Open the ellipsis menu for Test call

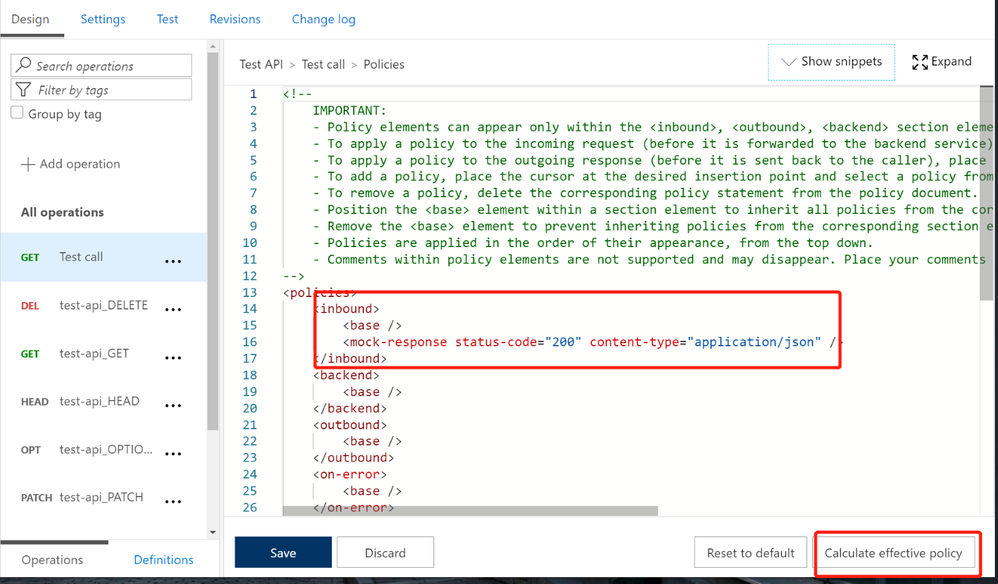pos(173,261)
